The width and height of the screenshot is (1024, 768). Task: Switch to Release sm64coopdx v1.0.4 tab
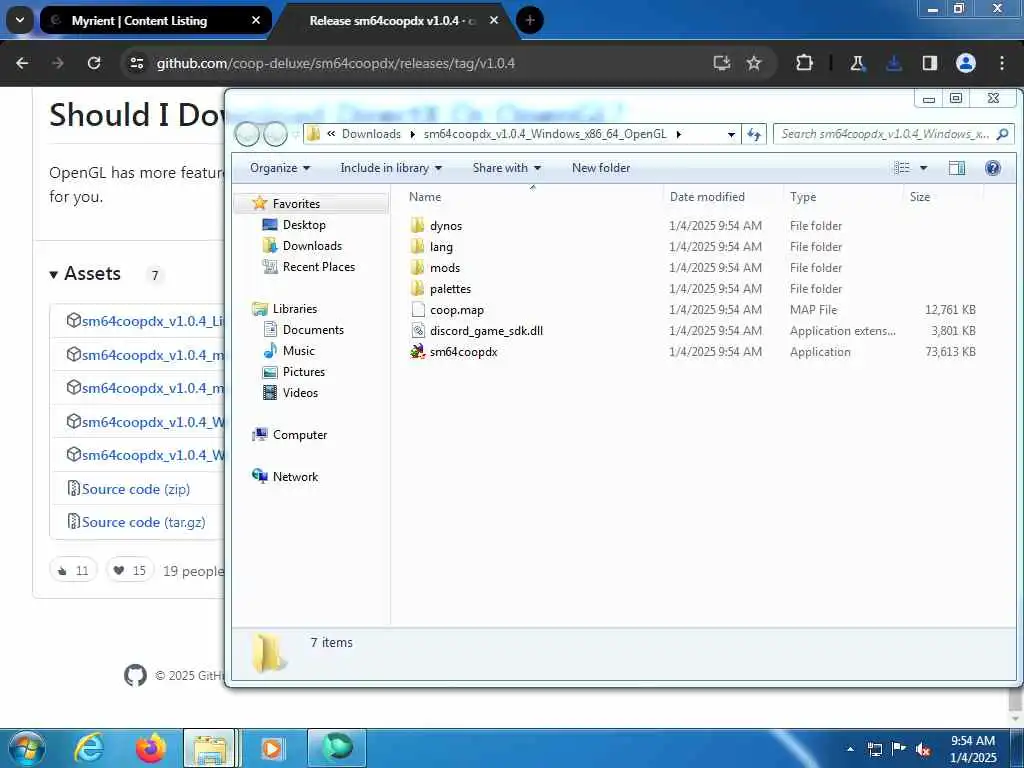point(392,20)
